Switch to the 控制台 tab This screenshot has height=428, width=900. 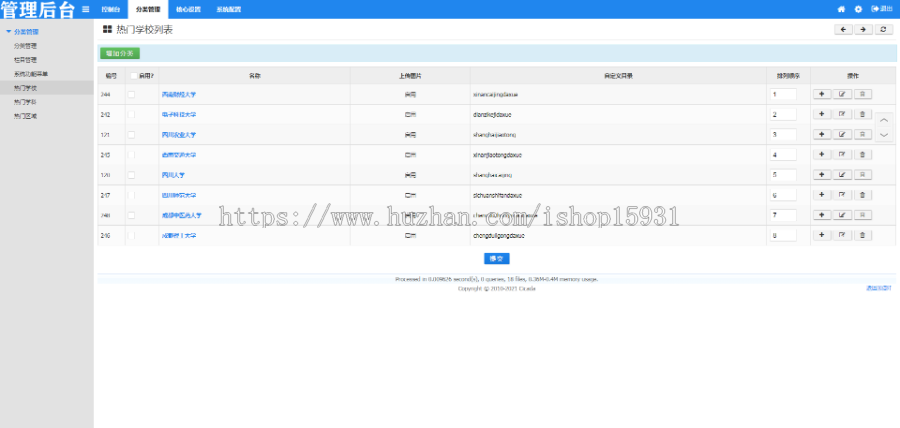click(111, 9)
